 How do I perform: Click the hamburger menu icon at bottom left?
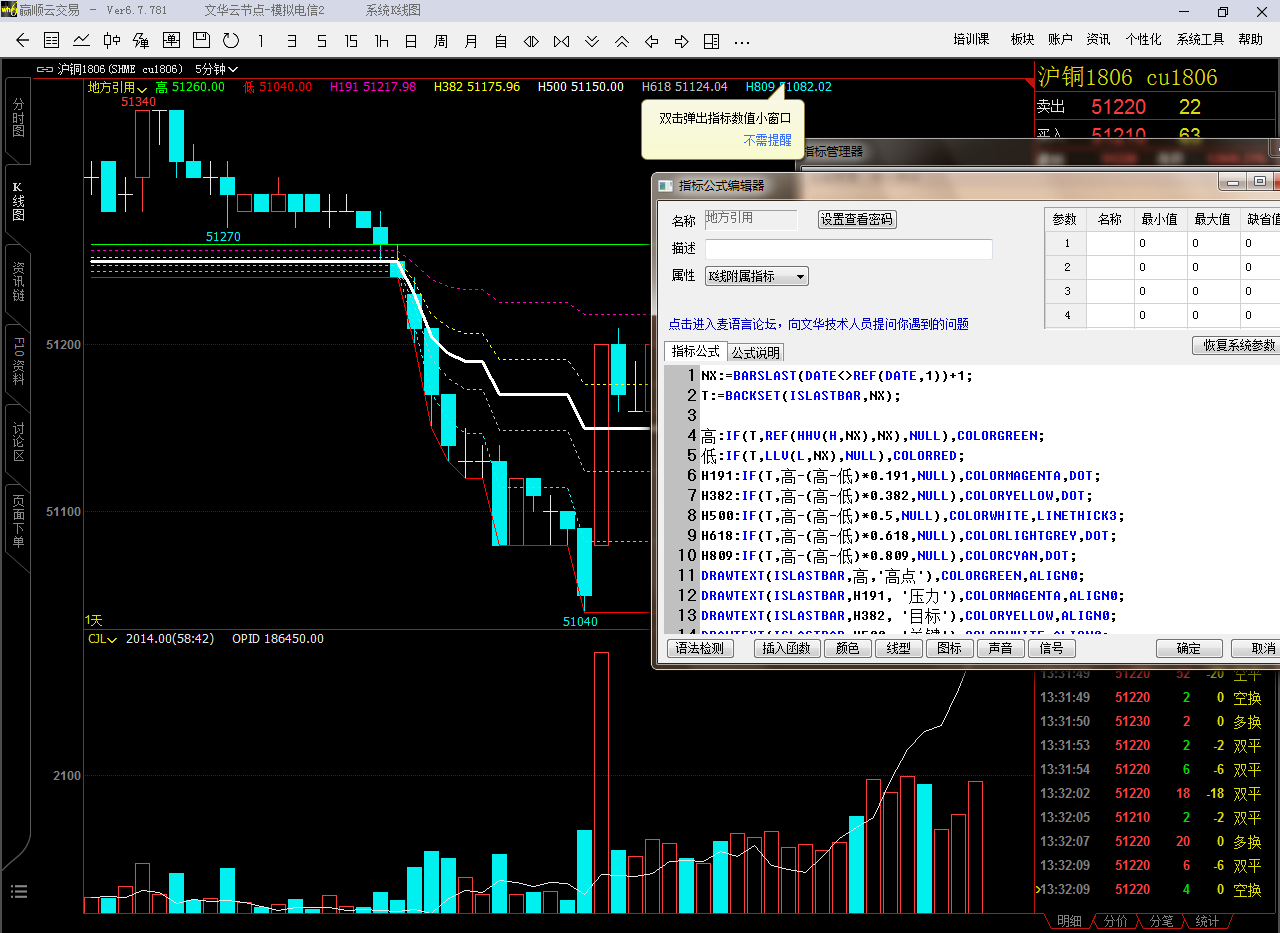coord(18,891)
